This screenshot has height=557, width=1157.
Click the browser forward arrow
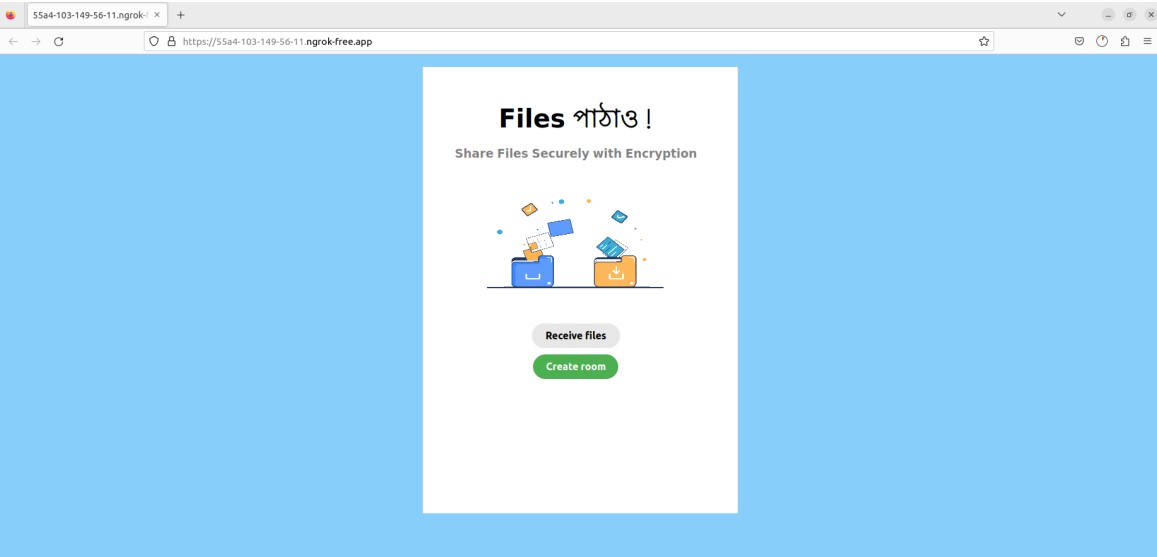(x=36, y=41)
